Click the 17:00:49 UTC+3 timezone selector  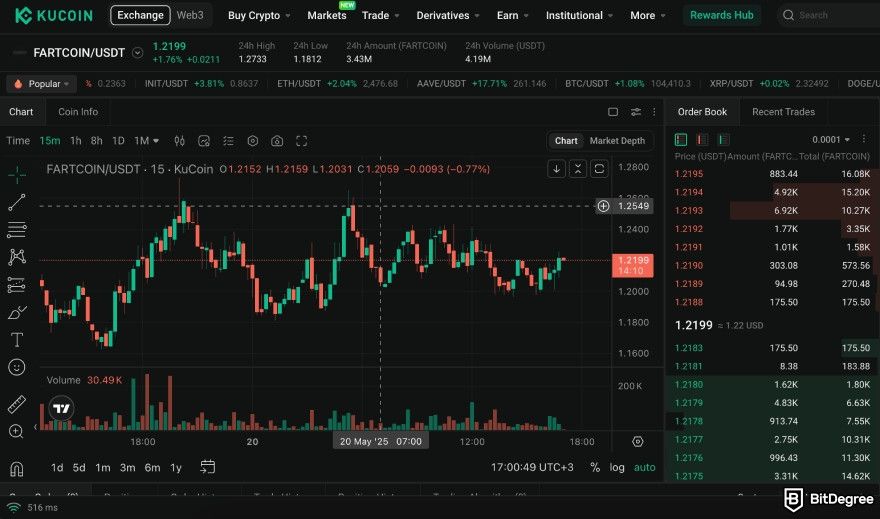point(532,467)
